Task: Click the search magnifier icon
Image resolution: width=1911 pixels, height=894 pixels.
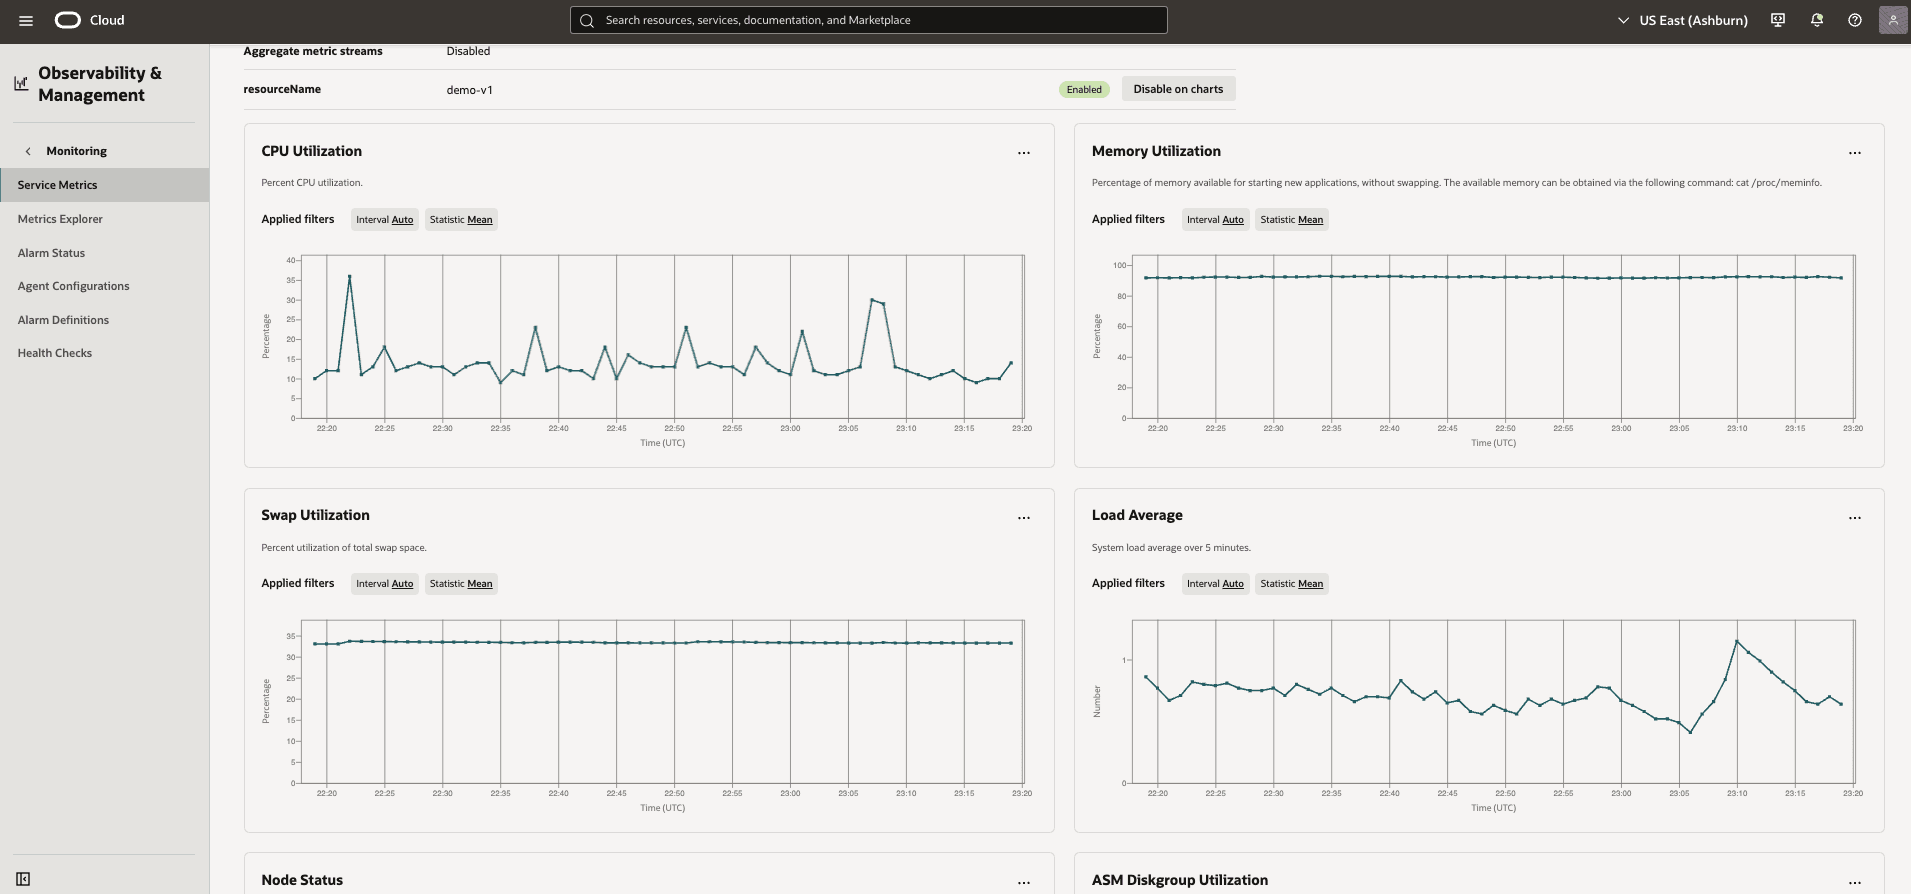Action: pyautogui.click(x=587, y=20)
